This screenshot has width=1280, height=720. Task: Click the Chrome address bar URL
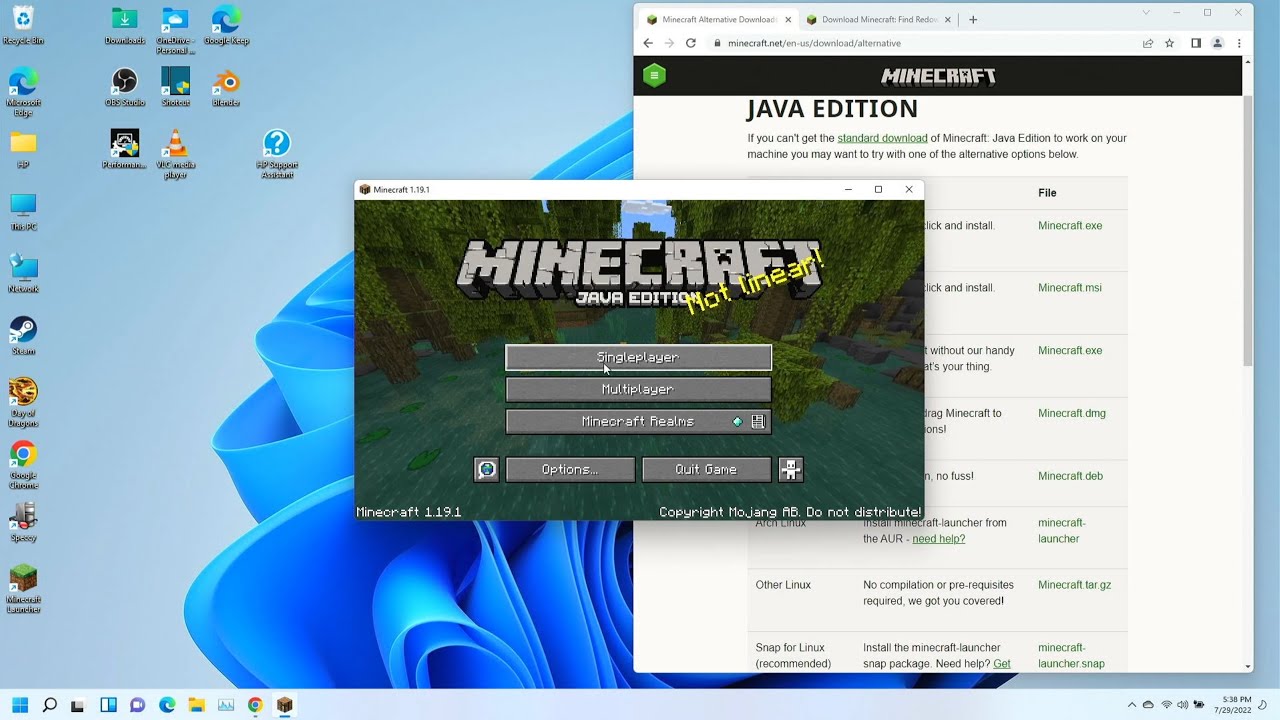point(814,43)
